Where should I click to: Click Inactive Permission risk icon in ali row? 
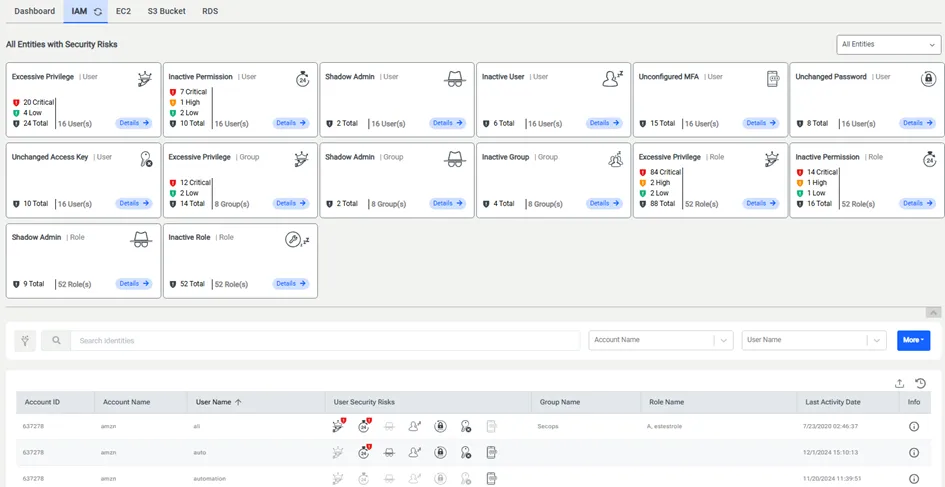(365, 426)
